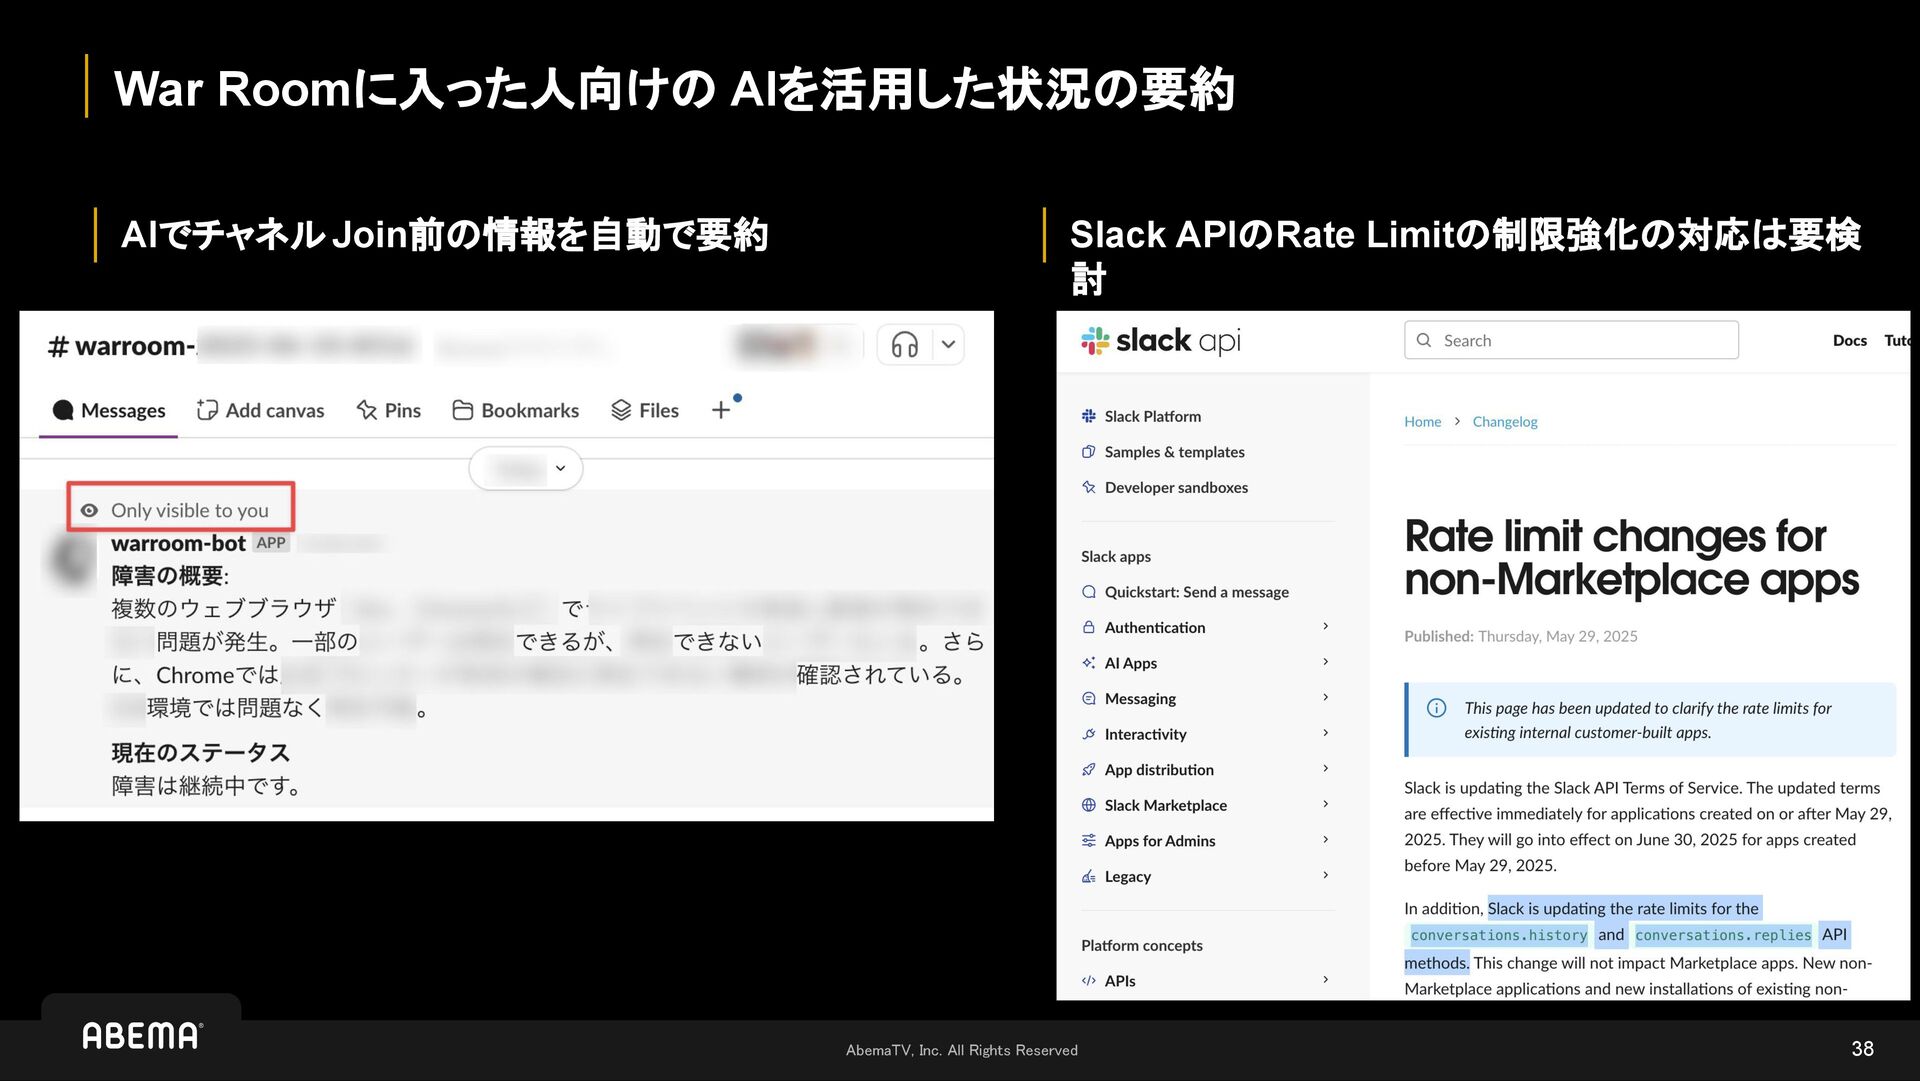Click the Pins pushpin icon

367,410
